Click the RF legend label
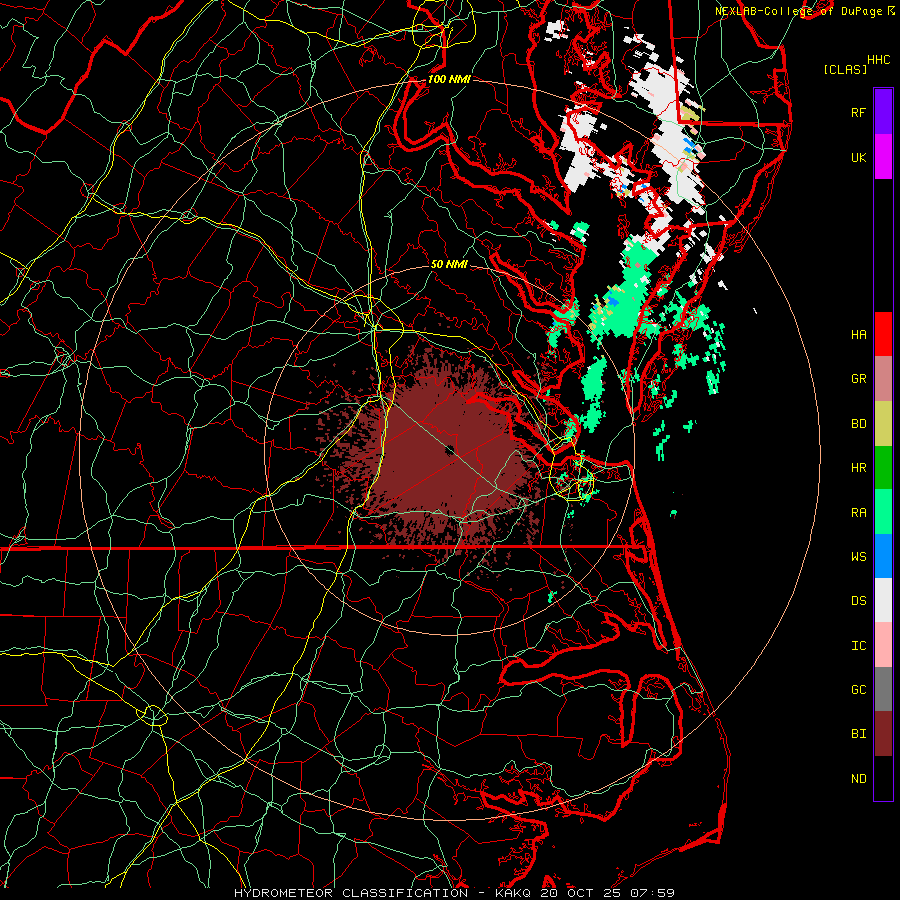900x900 pixels. pos(859,112)
